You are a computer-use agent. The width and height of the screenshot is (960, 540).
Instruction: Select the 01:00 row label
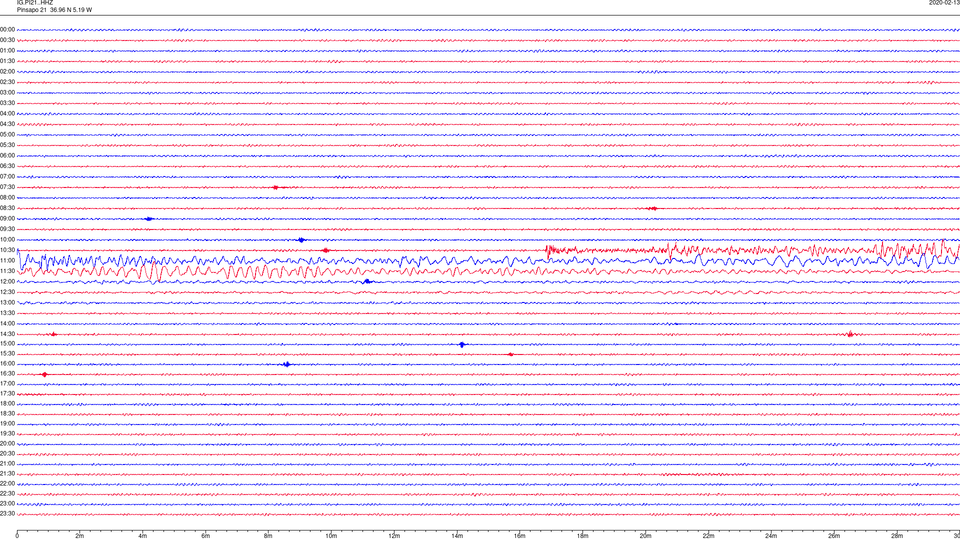click(x=7, y=50)
